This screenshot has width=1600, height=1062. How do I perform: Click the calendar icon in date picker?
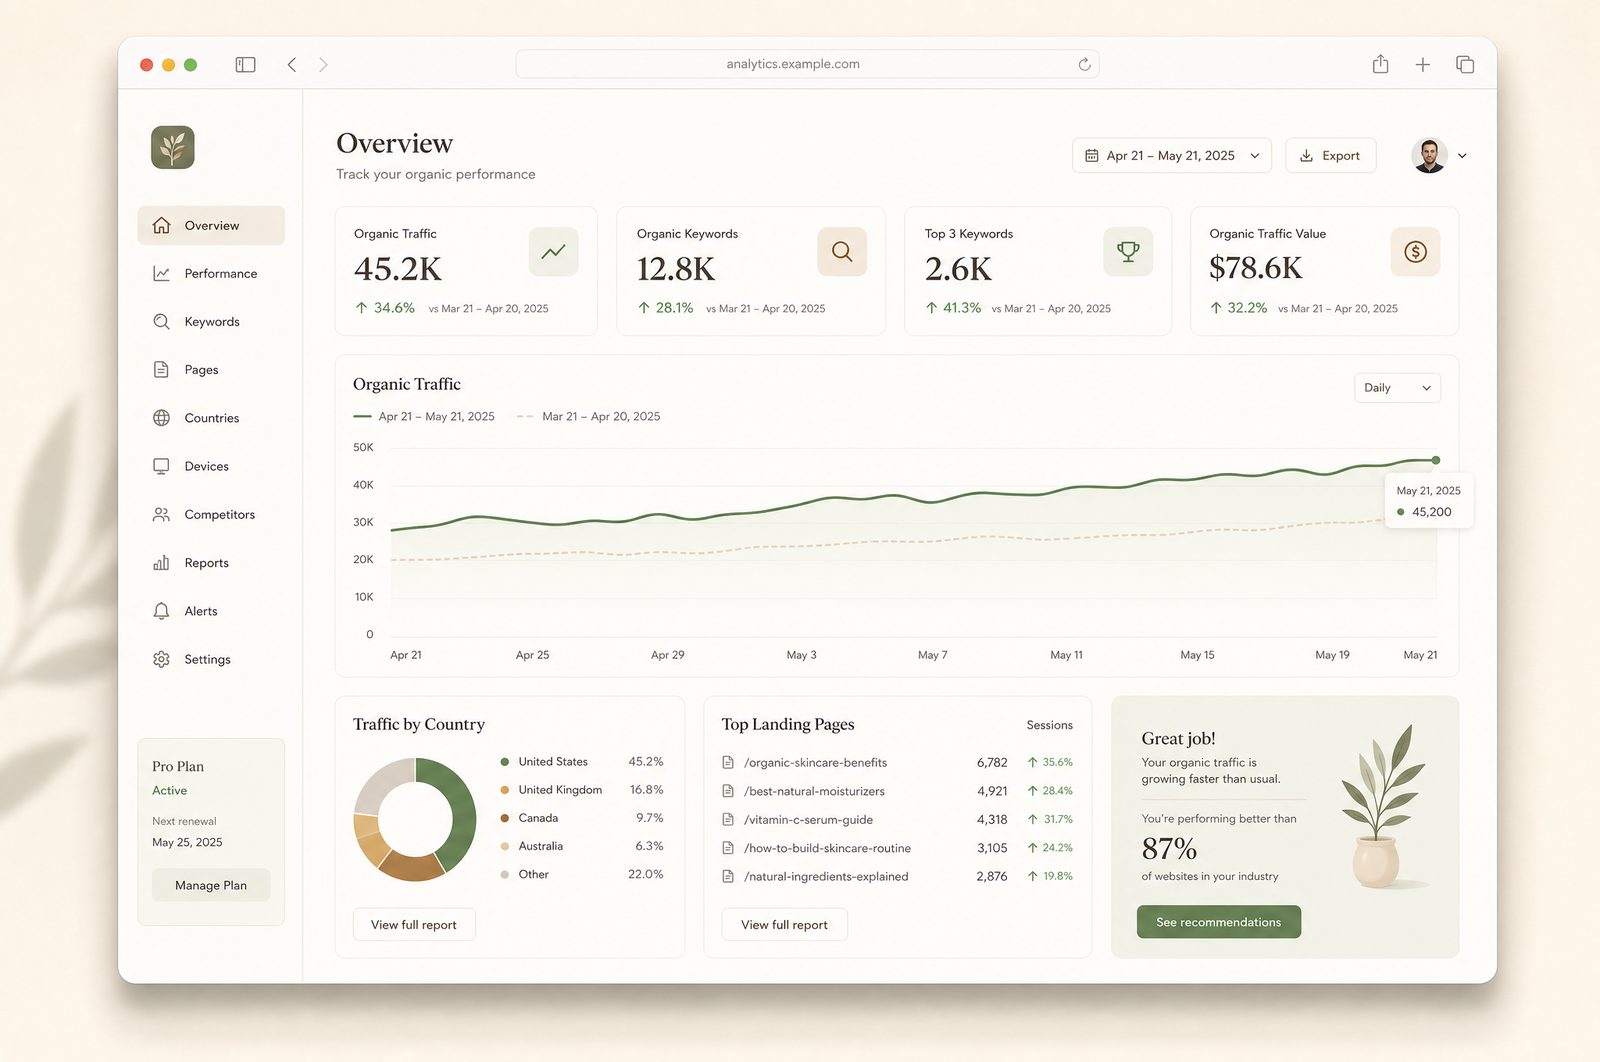pyautogui.click(x=1092, y=156)
